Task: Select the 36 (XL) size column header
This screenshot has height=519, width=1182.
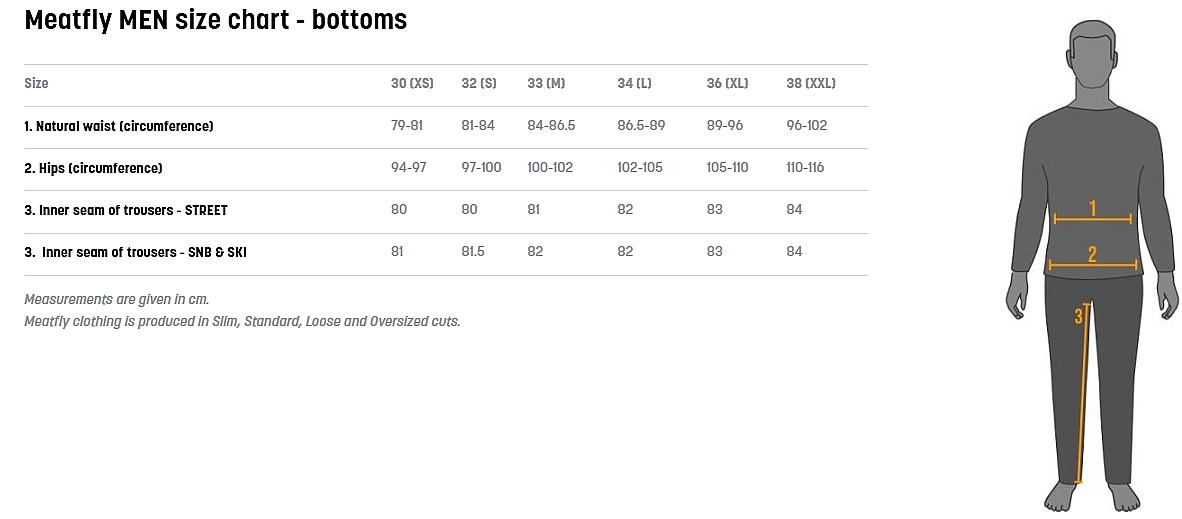Action: click(727, 83)
